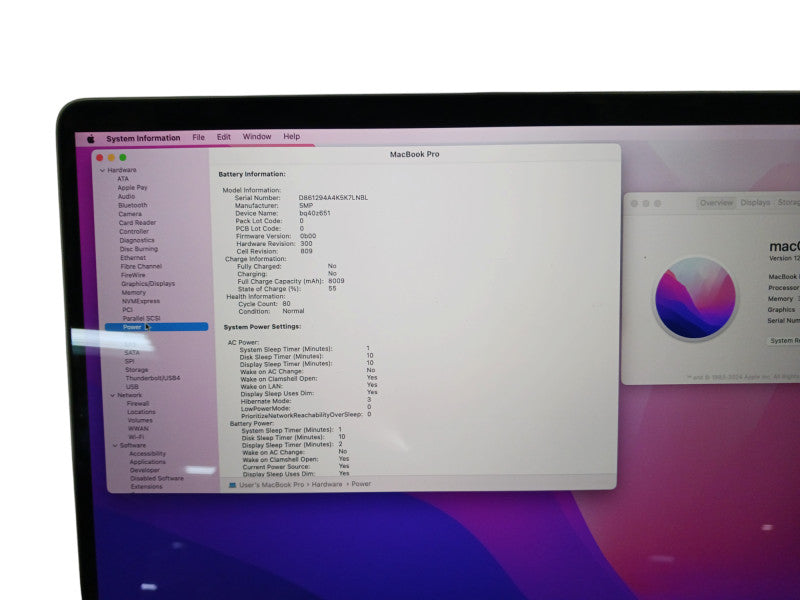
Task: Click the Cycle Count value 80
Action: click(286, 304)
